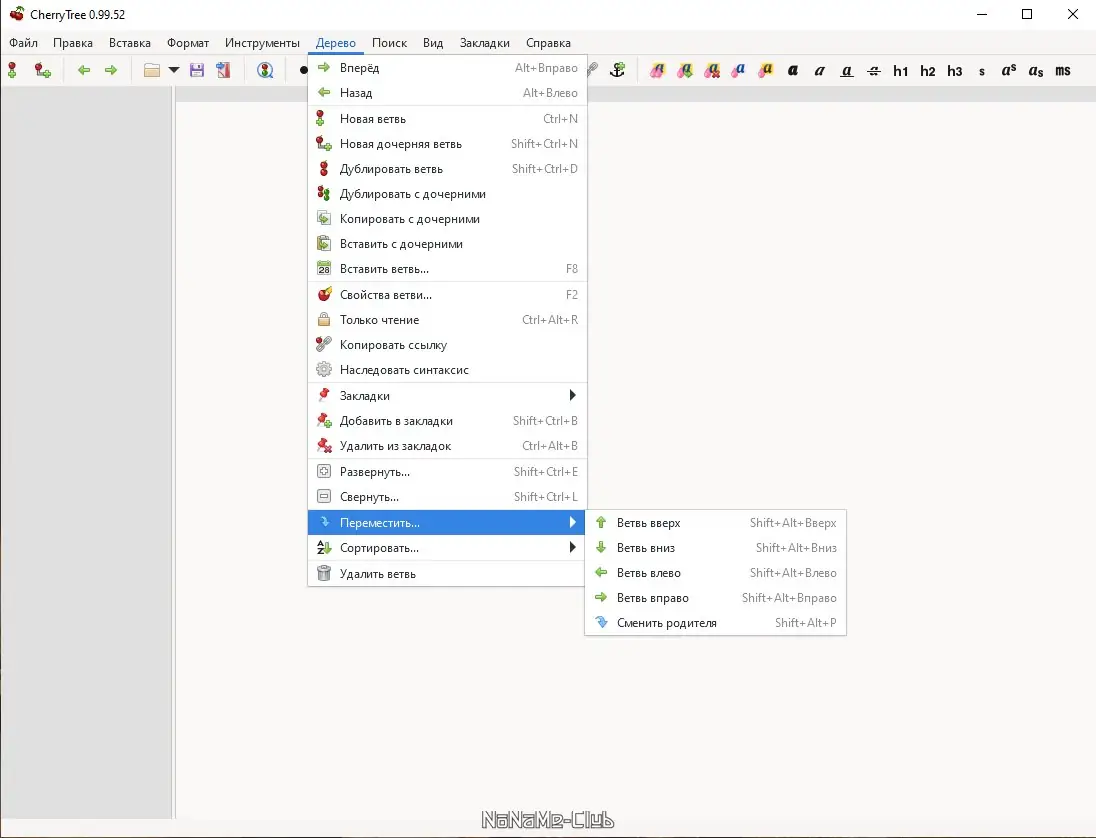Viewport: 1096px width, 838px height.
Task: Click the monospace 'ms' toolbar icon
Action: [x=1062, y=71]
